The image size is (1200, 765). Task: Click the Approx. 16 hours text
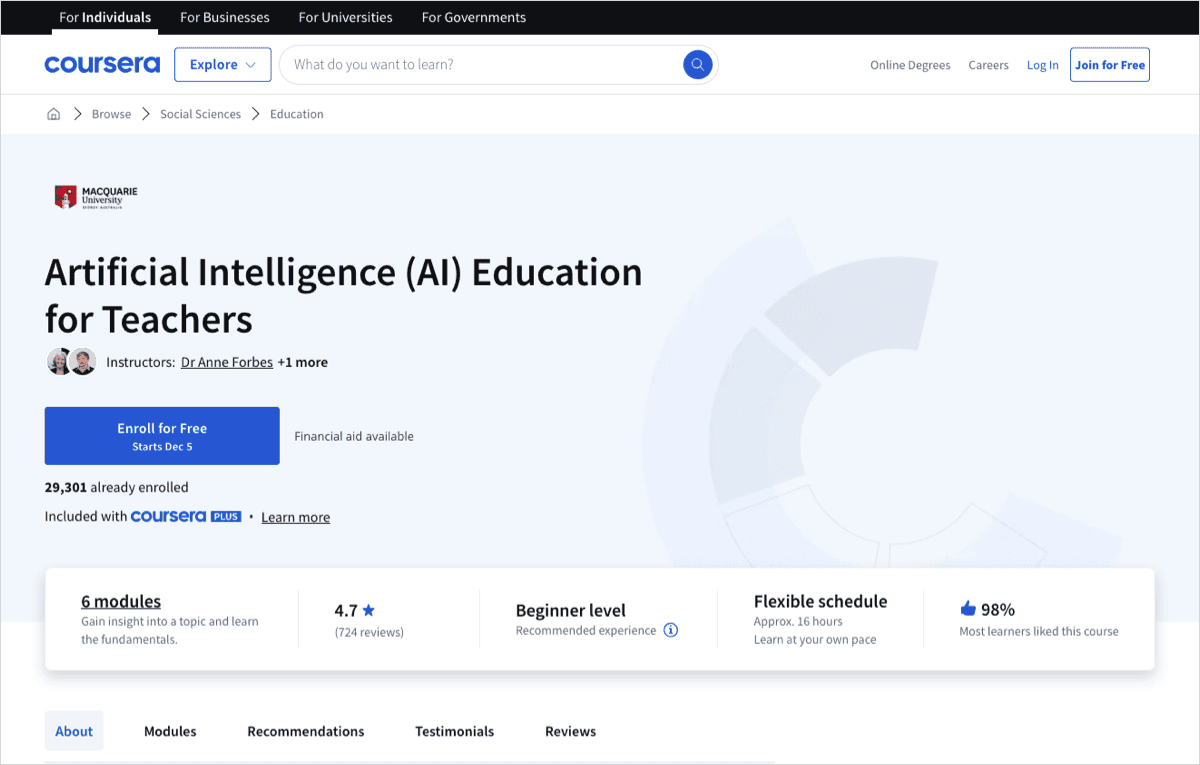[x=798, y=621]
